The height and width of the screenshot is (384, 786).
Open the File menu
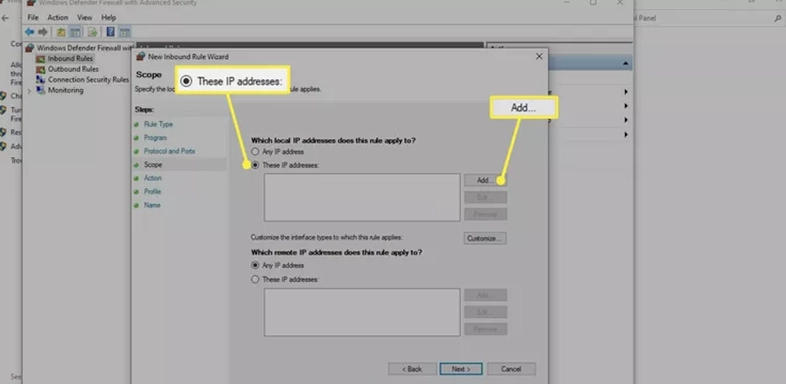[33, 18]
